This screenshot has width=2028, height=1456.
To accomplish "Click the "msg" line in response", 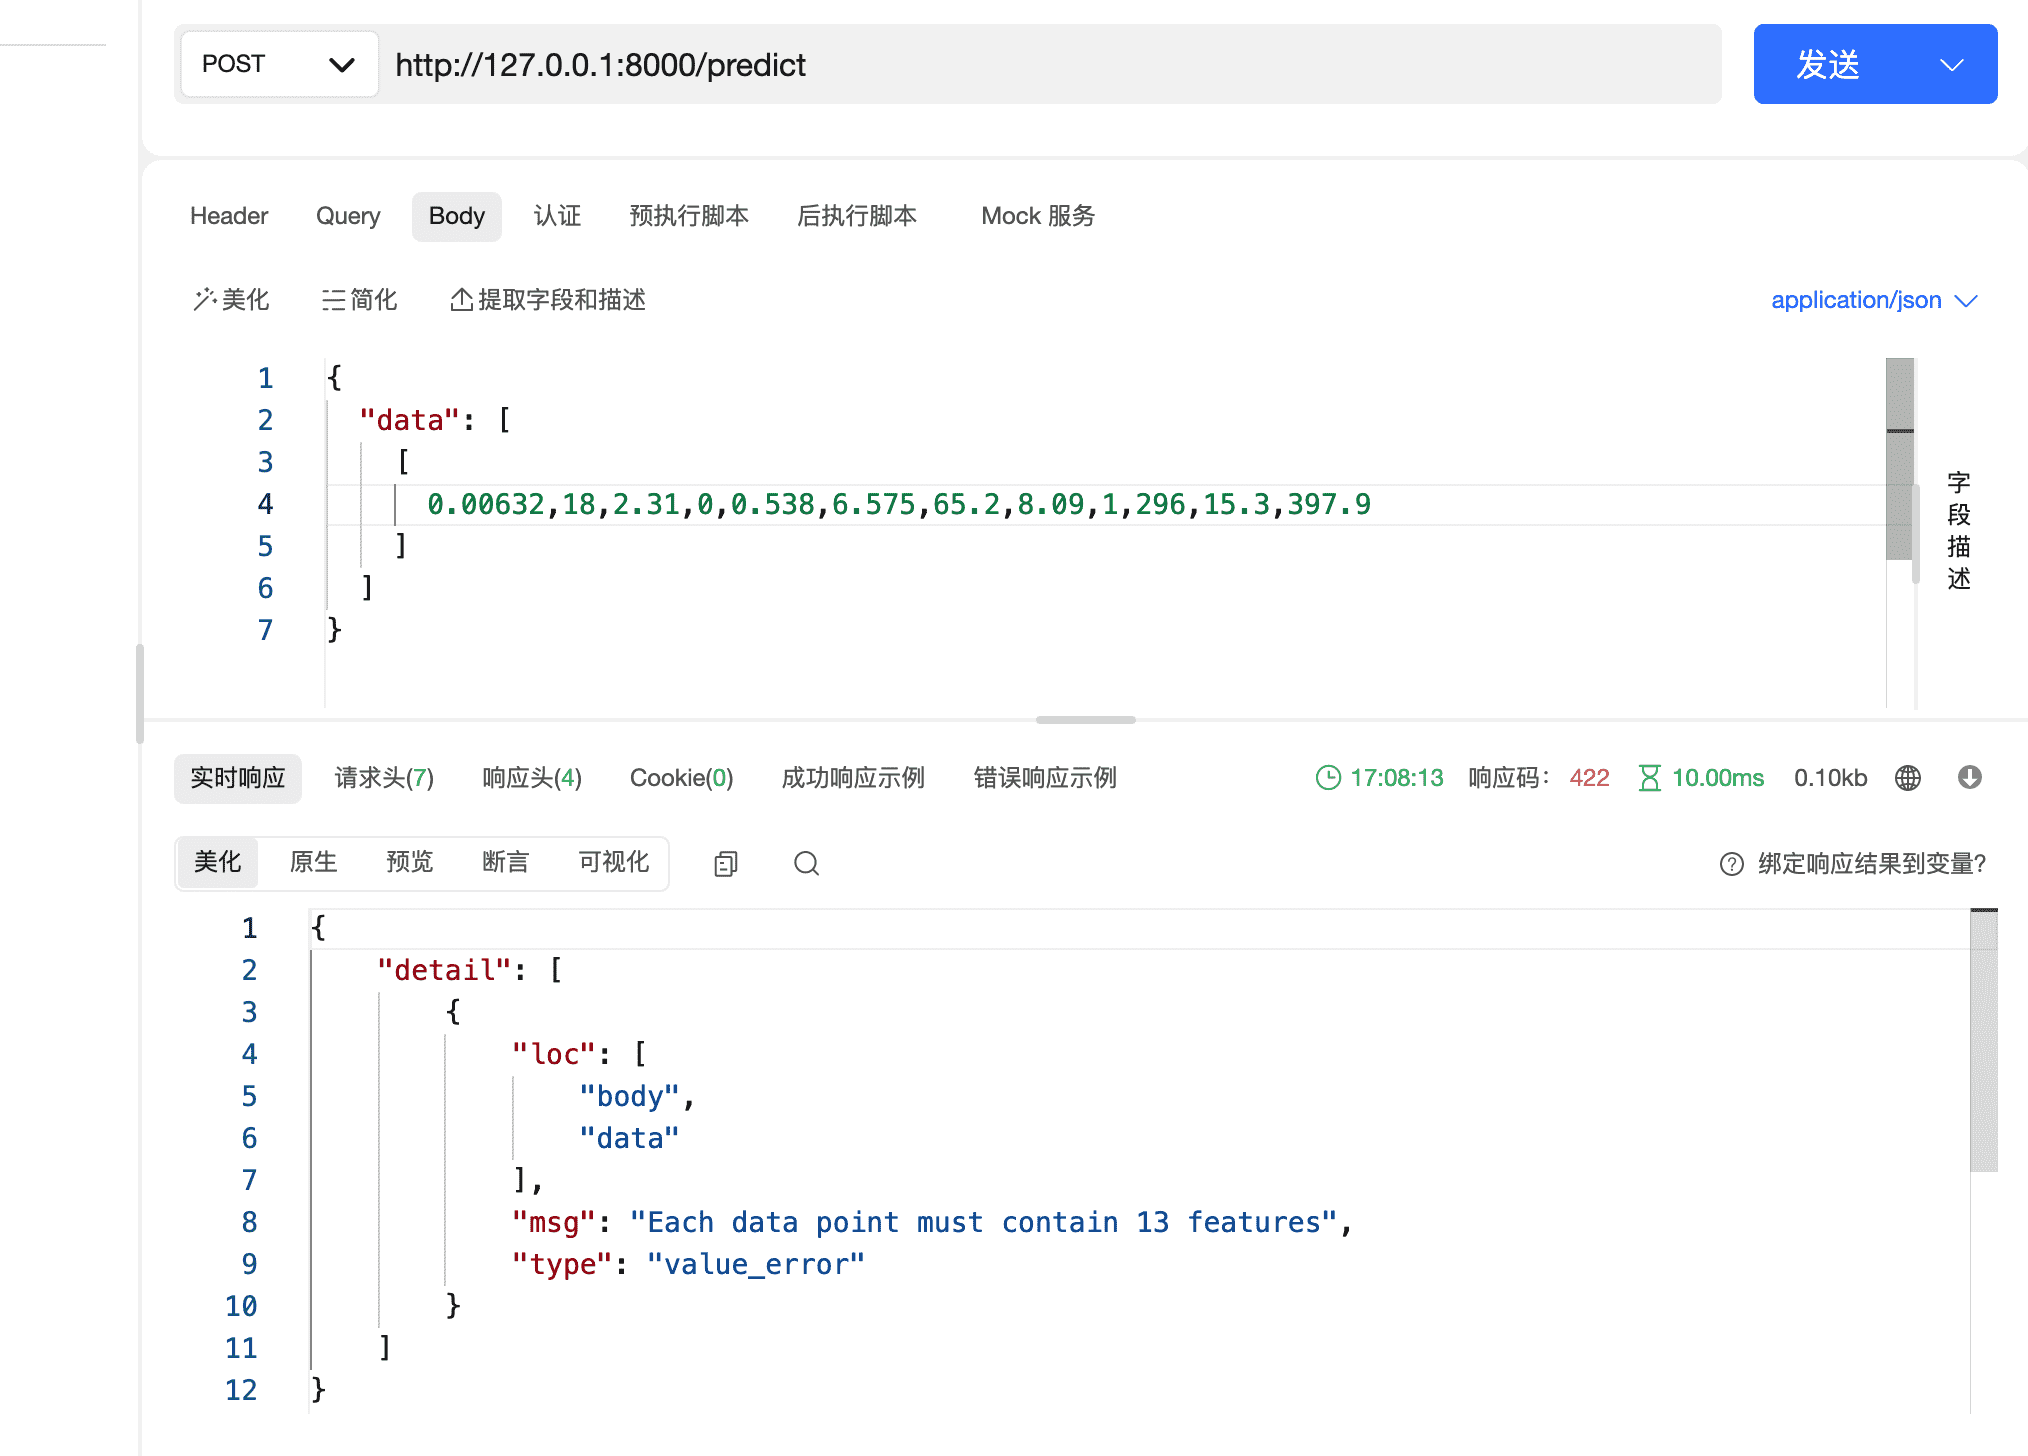I will 932,1222.
